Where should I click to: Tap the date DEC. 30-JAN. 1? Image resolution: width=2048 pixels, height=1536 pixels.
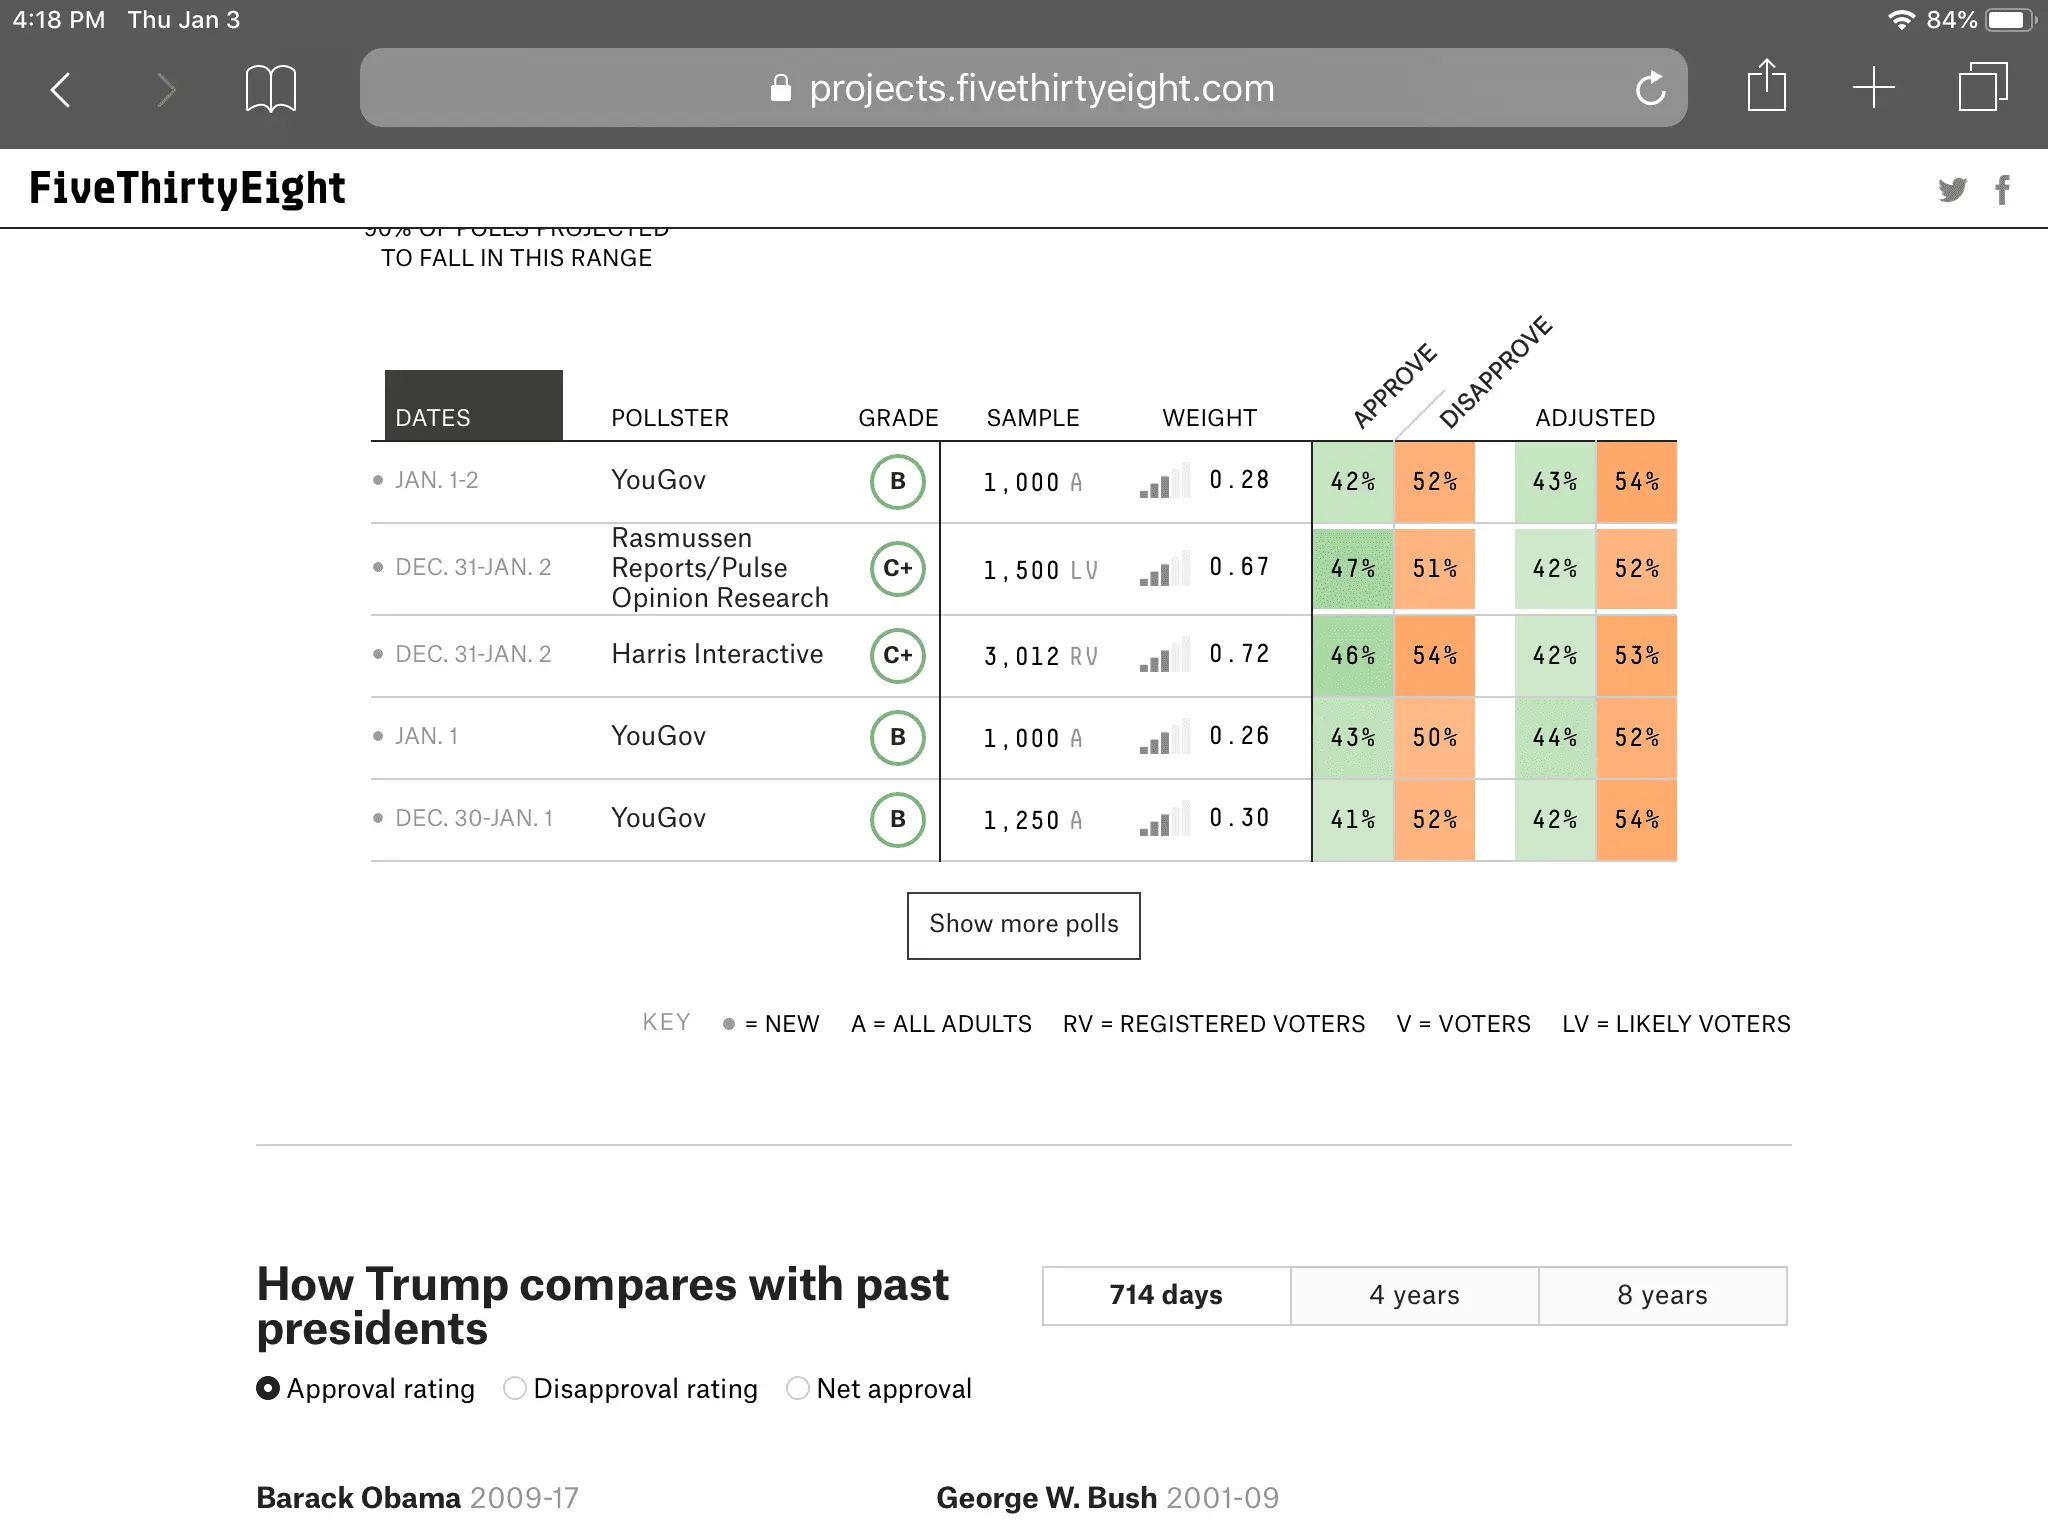(474, 818)
